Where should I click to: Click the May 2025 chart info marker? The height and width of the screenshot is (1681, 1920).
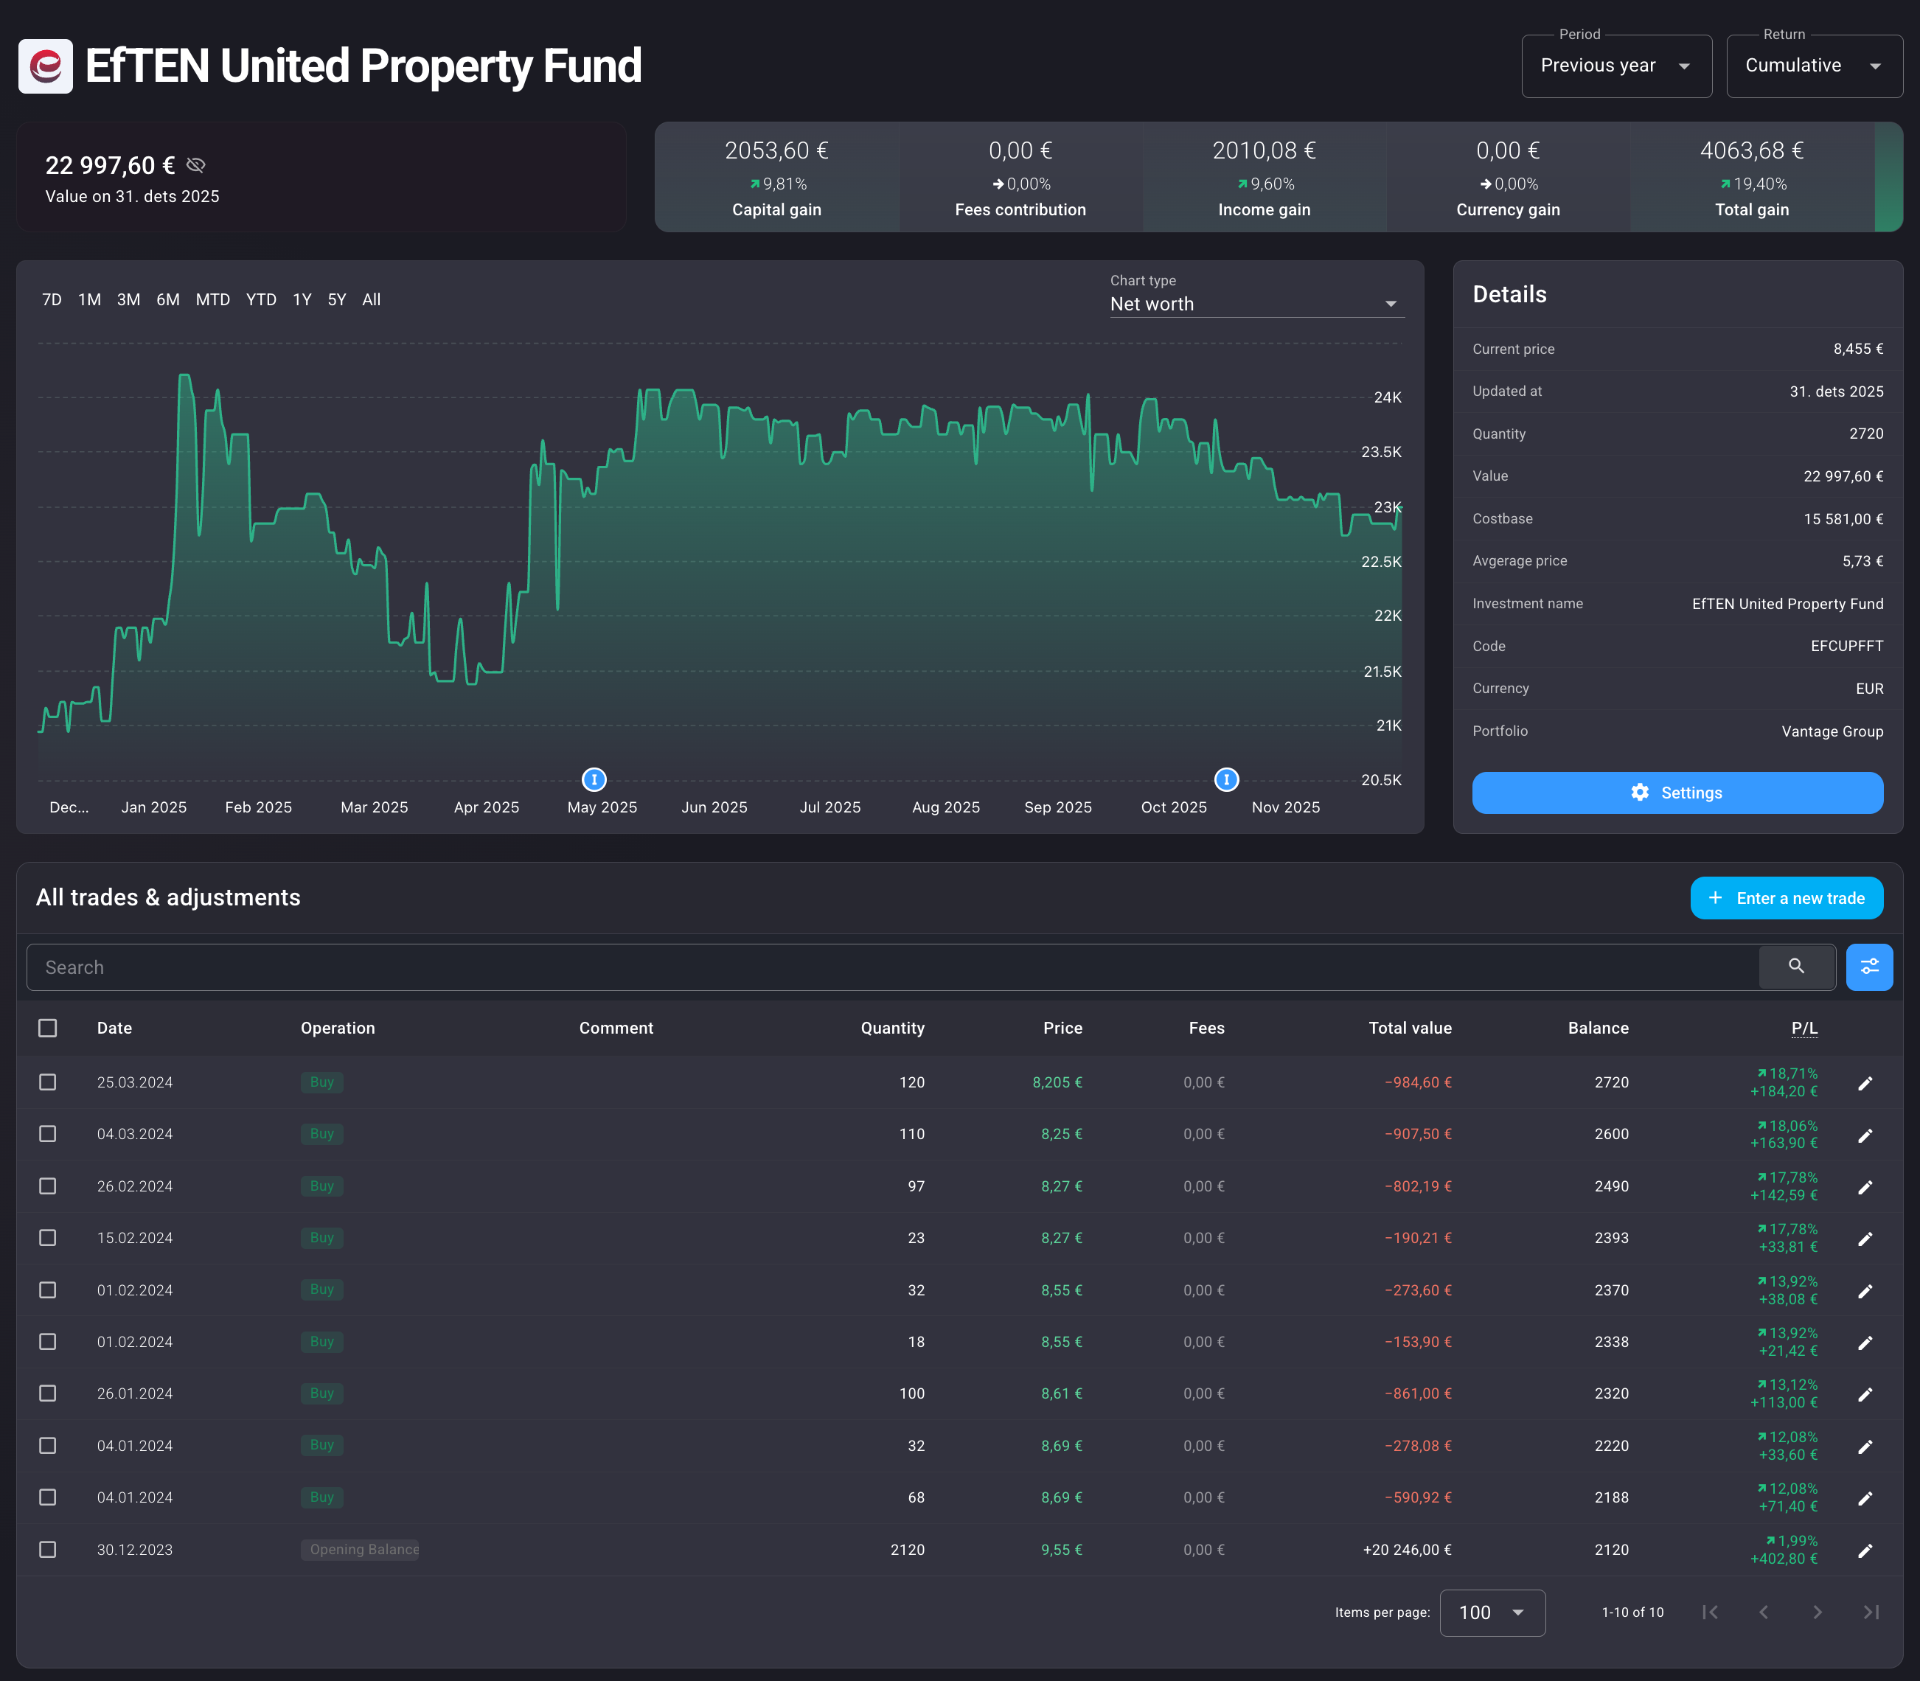tap(594, 779)
